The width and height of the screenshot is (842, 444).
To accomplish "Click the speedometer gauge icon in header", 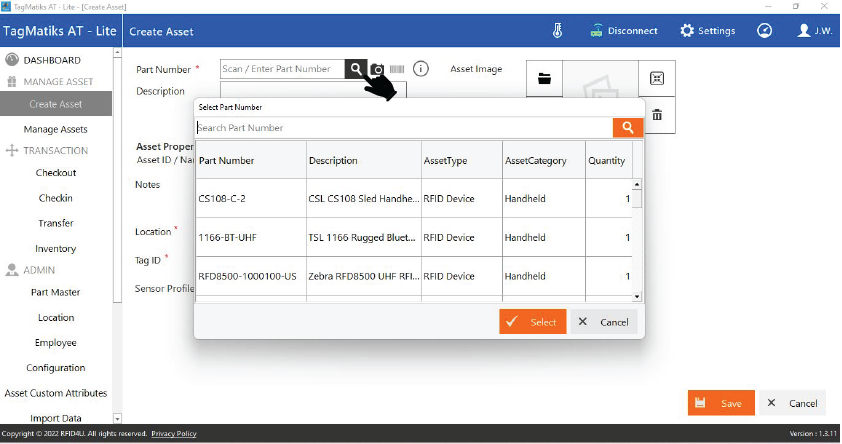I will tap(765, 30).
